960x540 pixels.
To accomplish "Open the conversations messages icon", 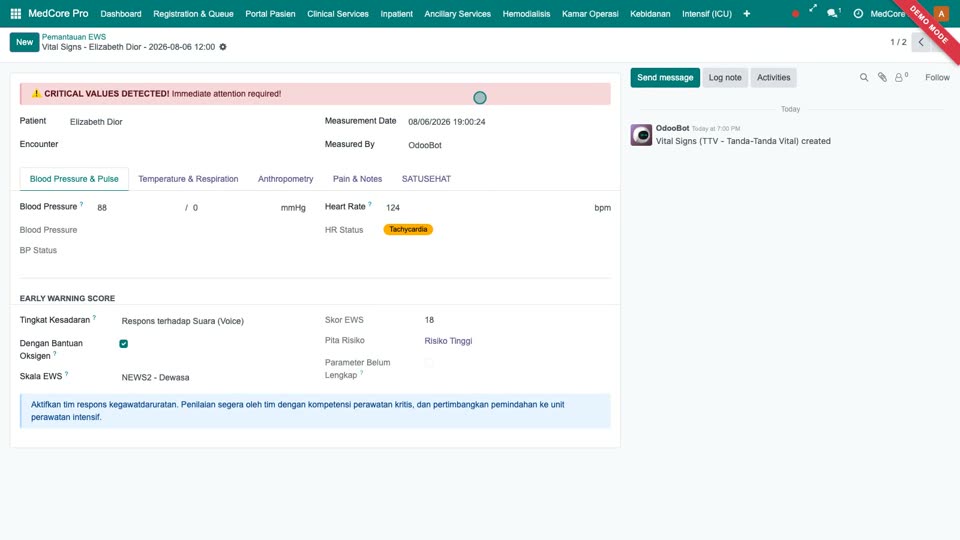I will 833,13.
